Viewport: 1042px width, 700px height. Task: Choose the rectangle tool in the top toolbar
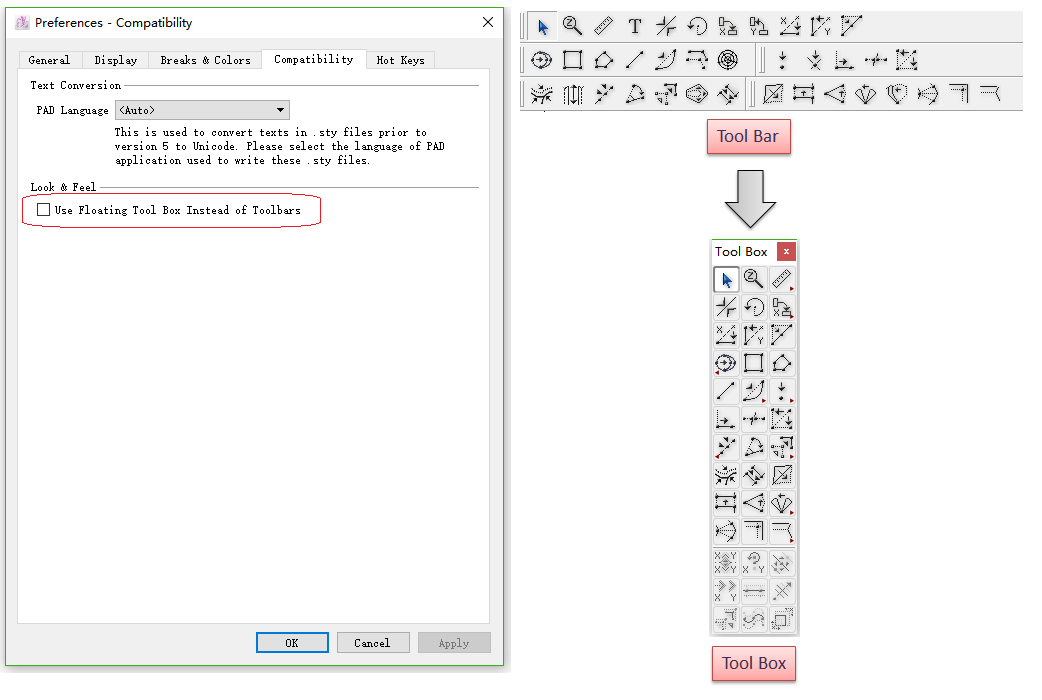click(x=572, y=60)
